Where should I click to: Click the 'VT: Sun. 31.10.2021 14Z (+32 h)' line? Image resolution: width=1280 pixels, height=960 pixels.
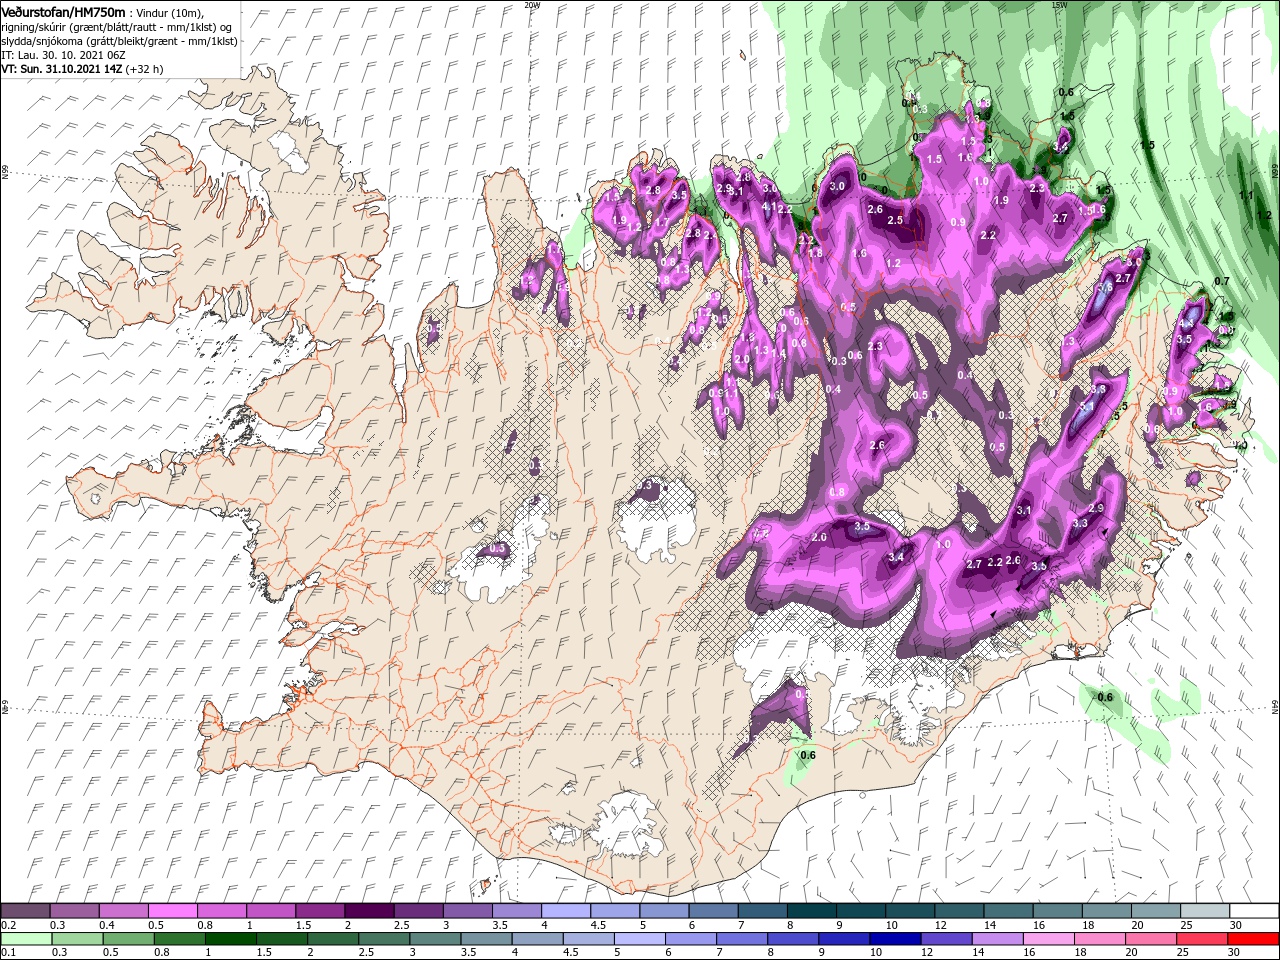pyautogui.click(x=82, y=69)
